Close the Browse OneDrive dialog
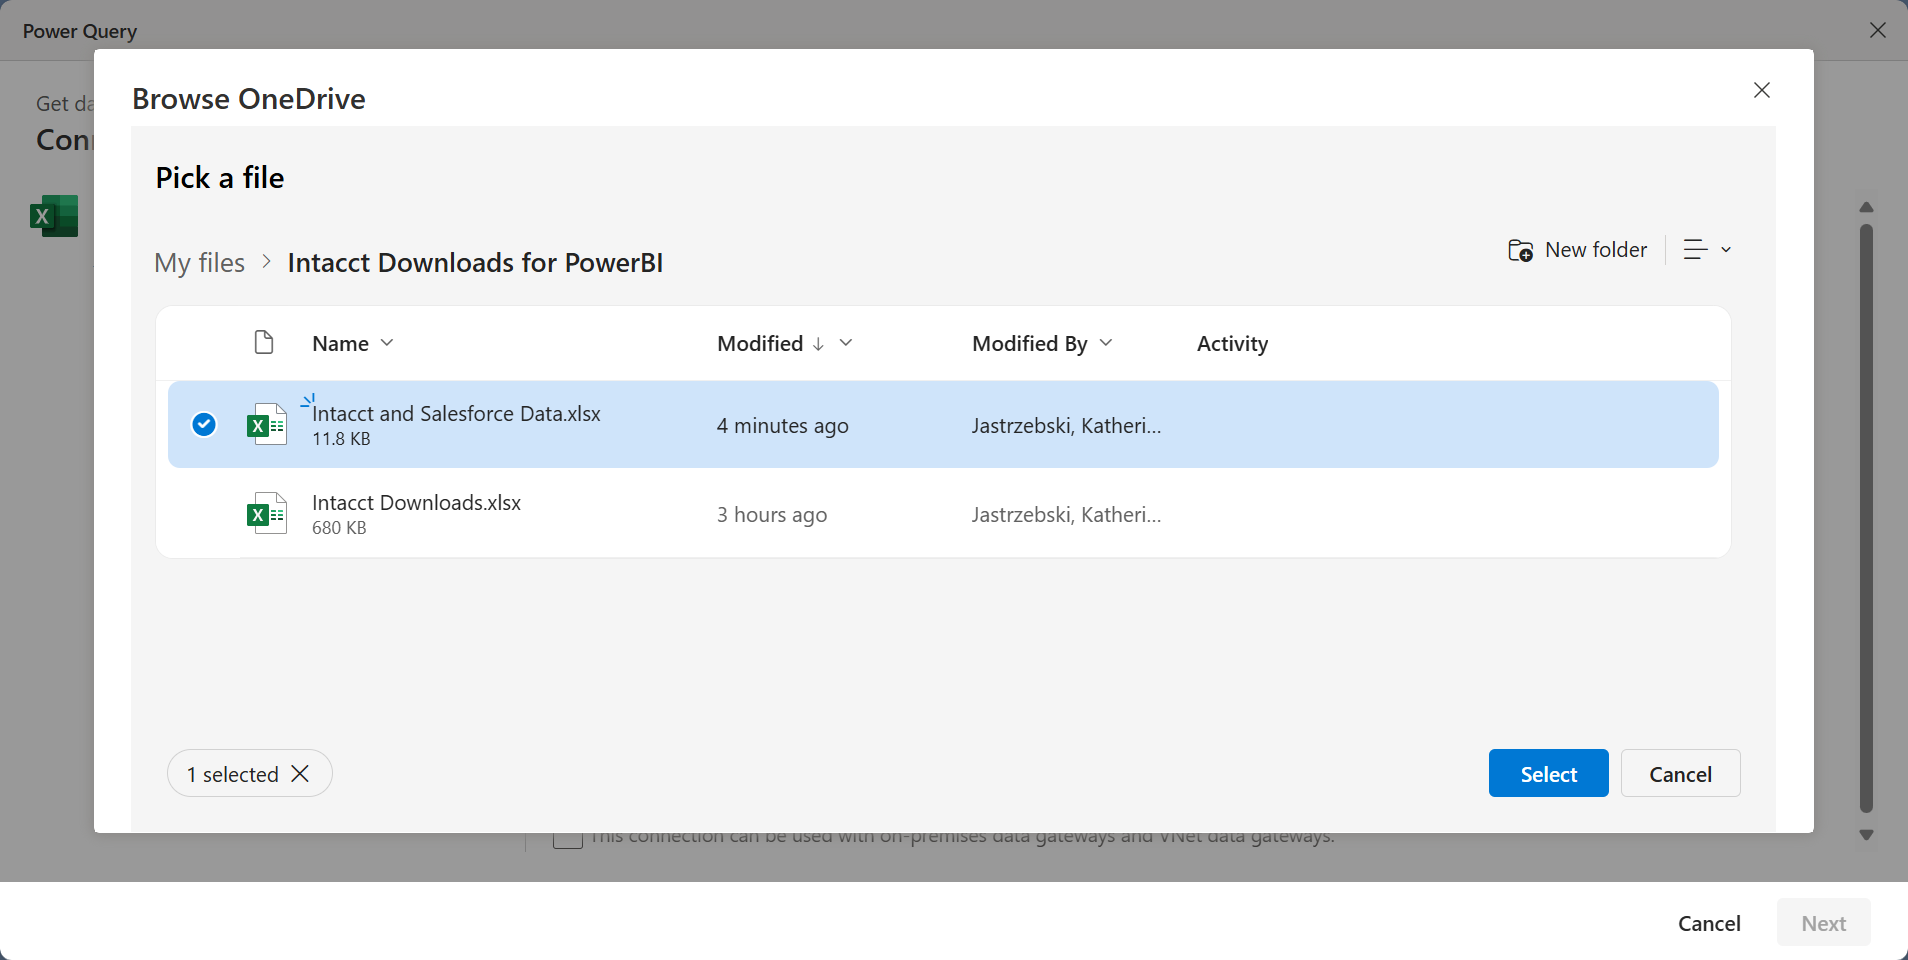The image size is (1908, 960). 1762,91
